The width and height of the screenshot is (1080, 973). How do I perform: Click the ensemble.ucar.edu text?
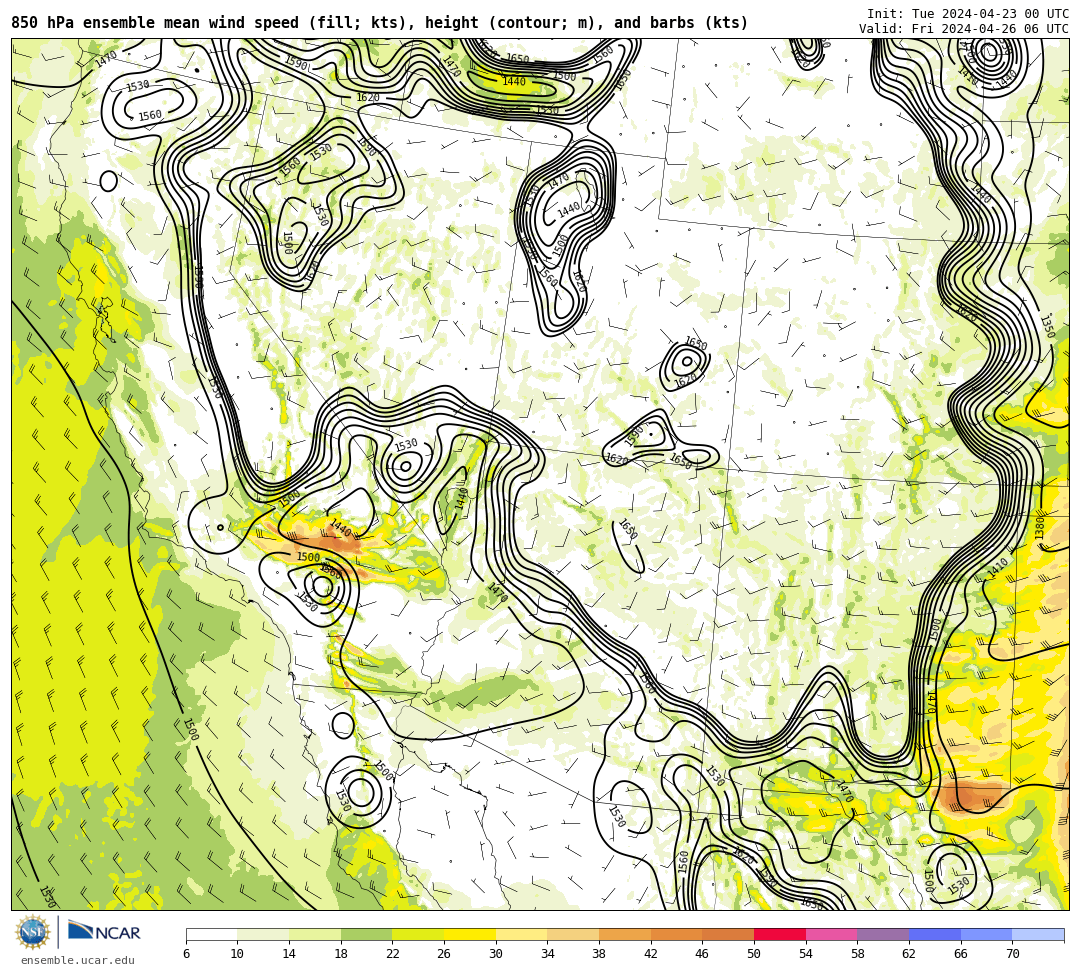click(x=77, y=960)
